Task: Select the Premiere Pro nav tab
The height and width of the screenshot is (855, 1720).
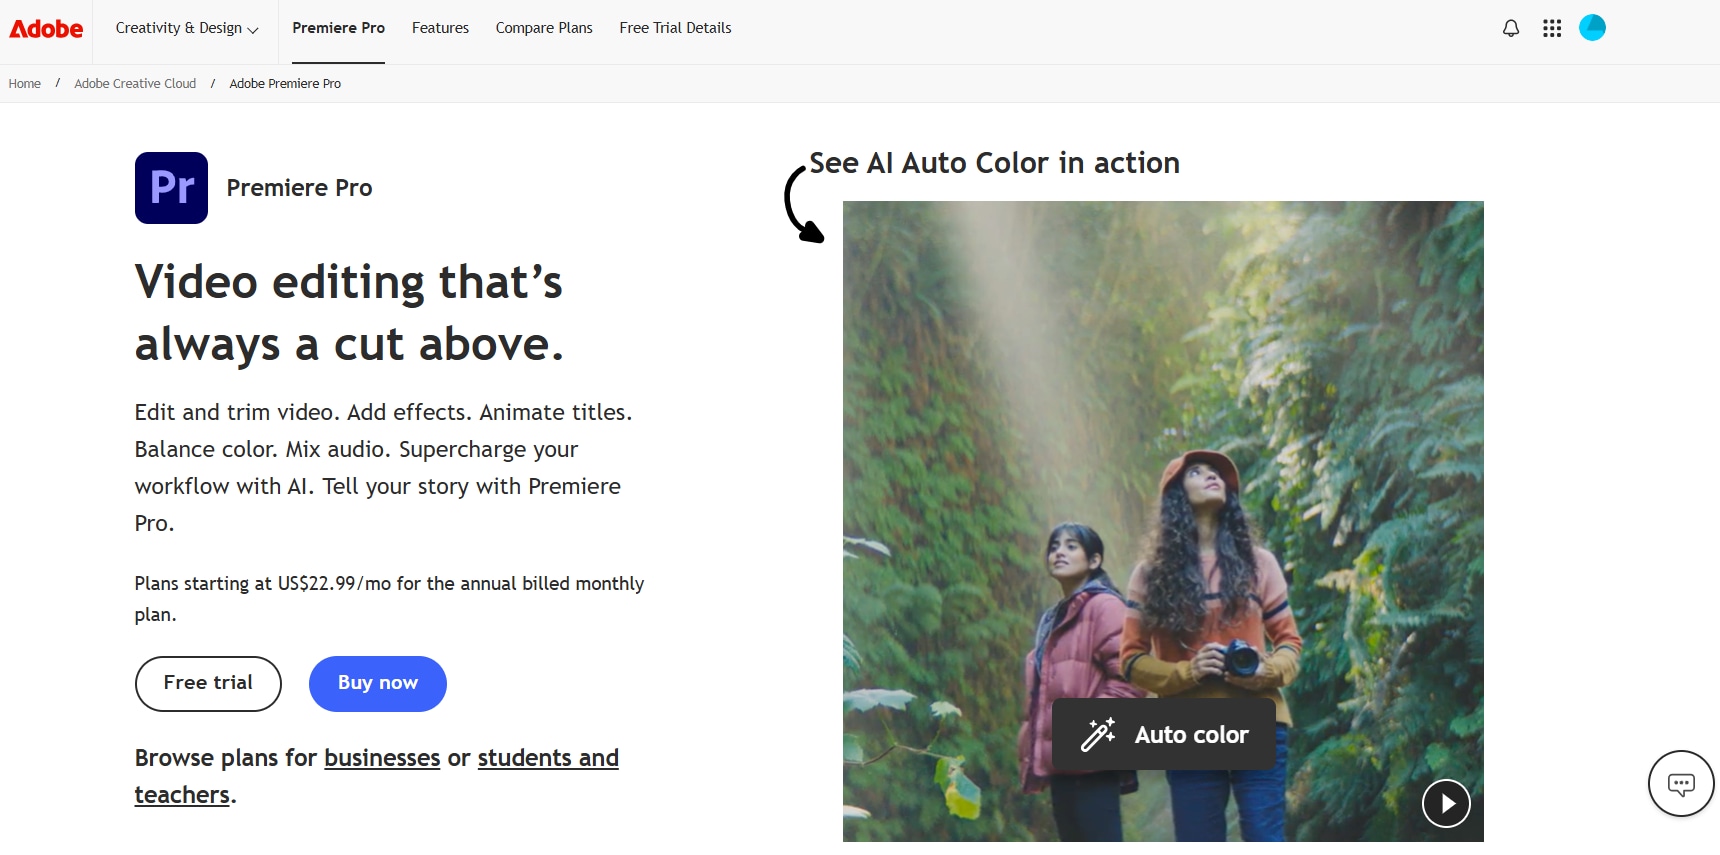Action: pyautogui.click(x=338, y=28)
